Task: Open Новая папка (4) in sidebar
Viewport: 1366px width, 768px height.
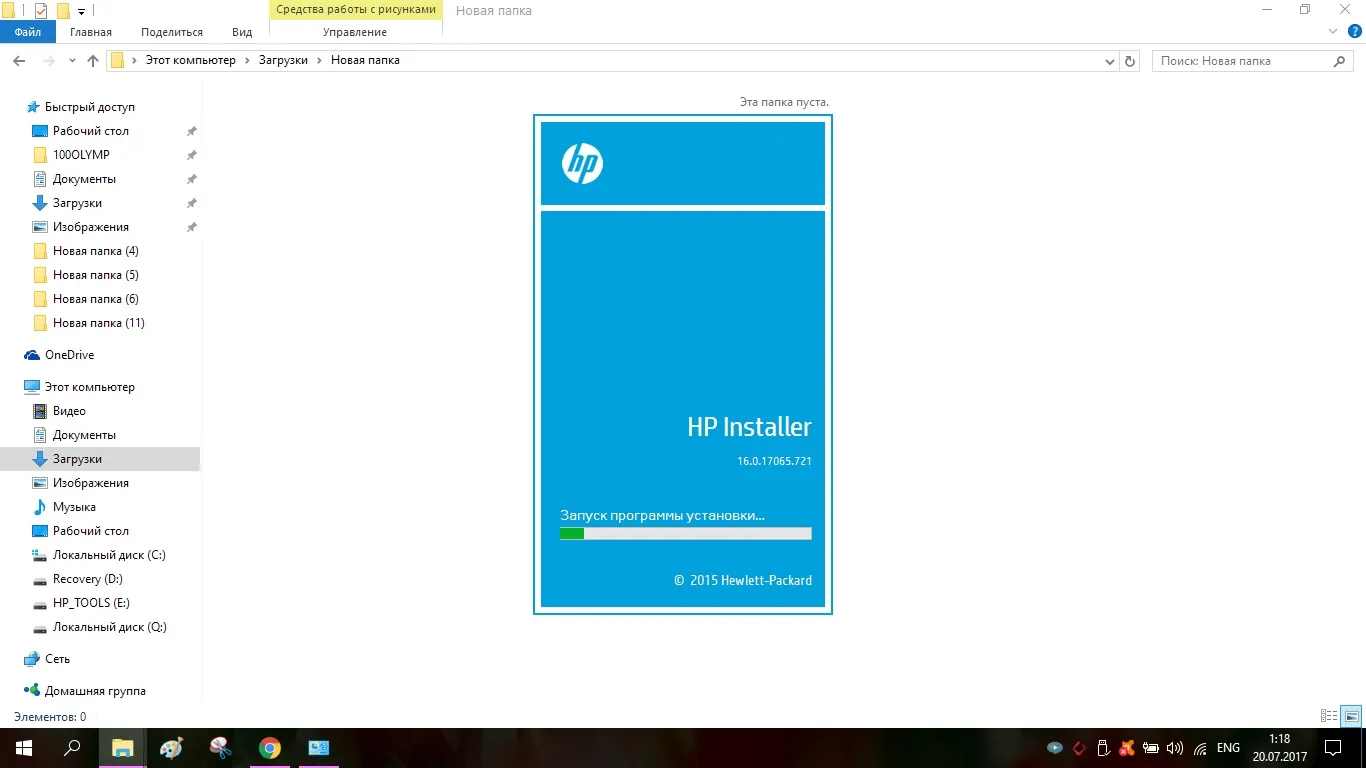Action: coord(95,251)
